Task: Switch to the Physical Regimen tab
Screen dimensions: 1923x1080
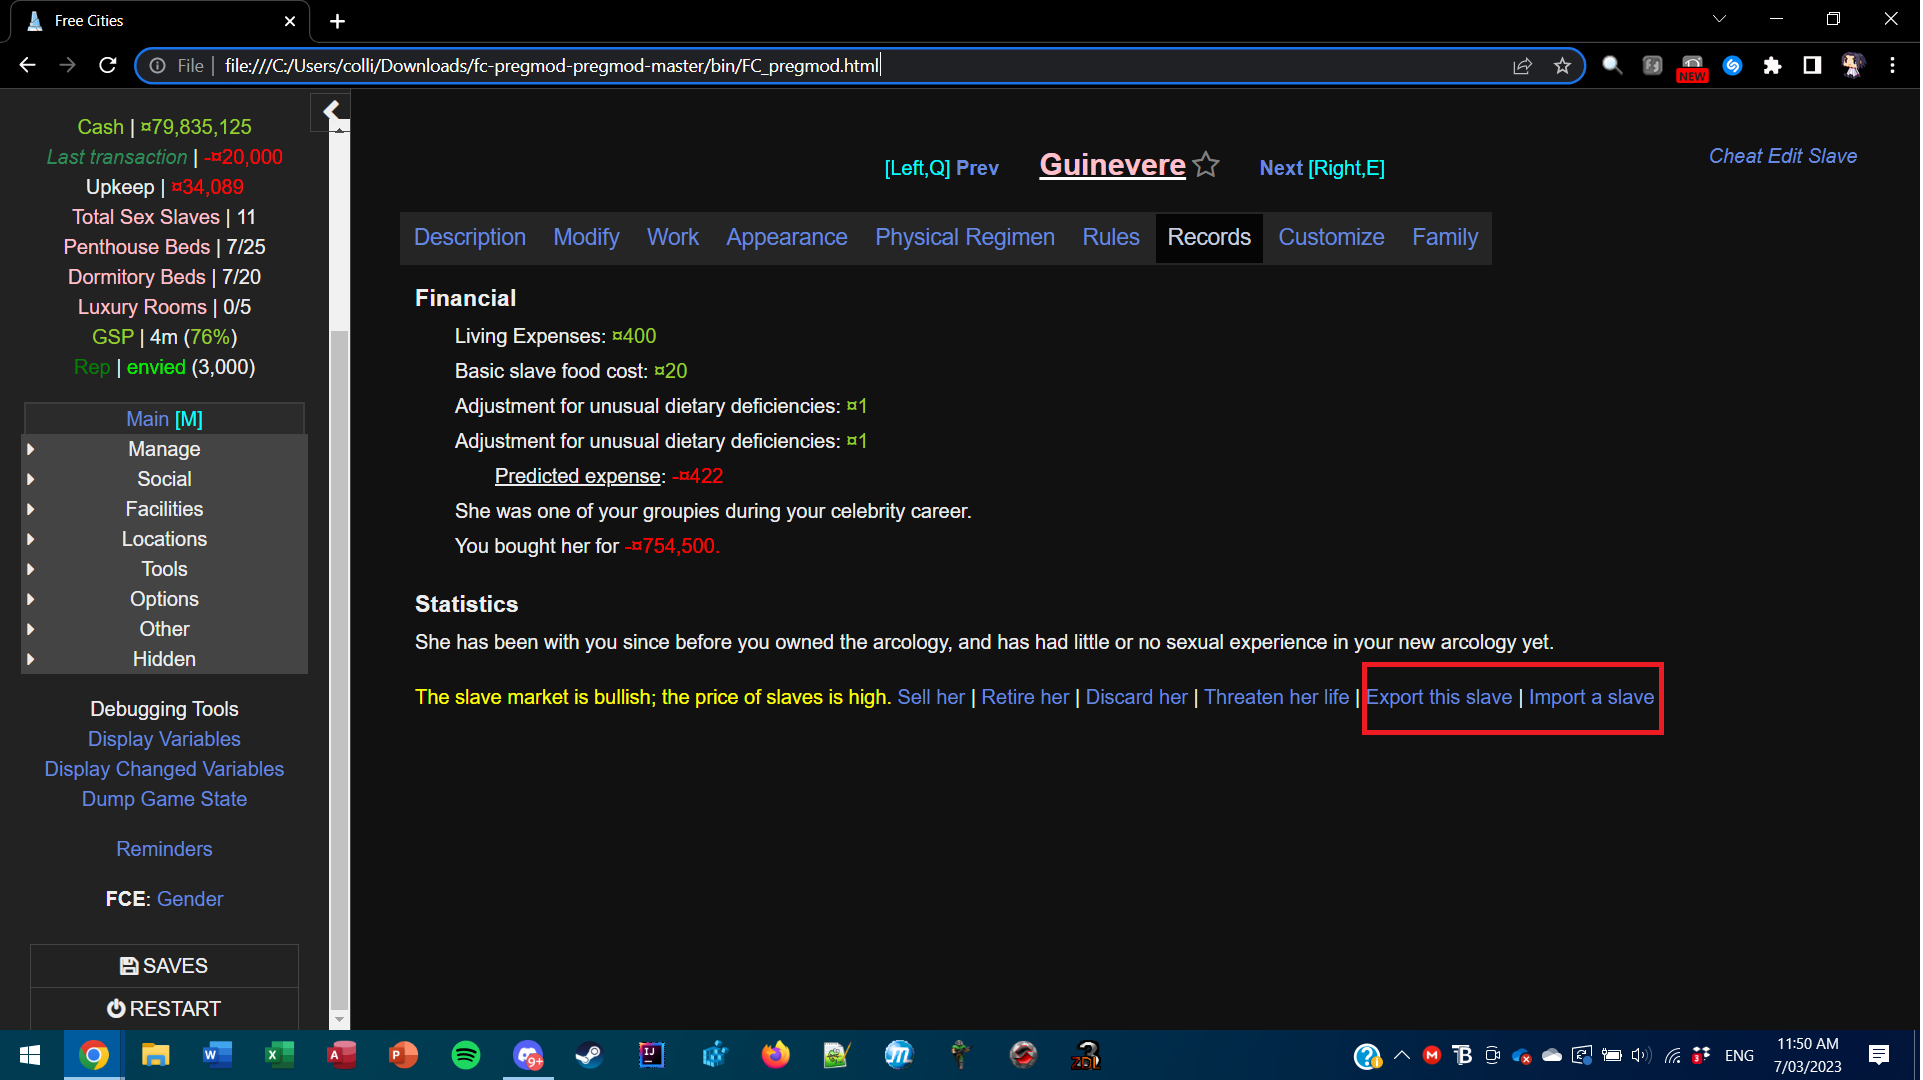Action: 964,238
